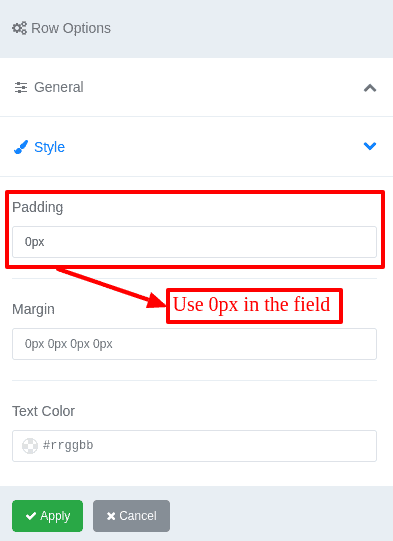The height and width of the screenshot is (541, 393).
Task: Focus the Padding input field
Action: pos(194,242)
